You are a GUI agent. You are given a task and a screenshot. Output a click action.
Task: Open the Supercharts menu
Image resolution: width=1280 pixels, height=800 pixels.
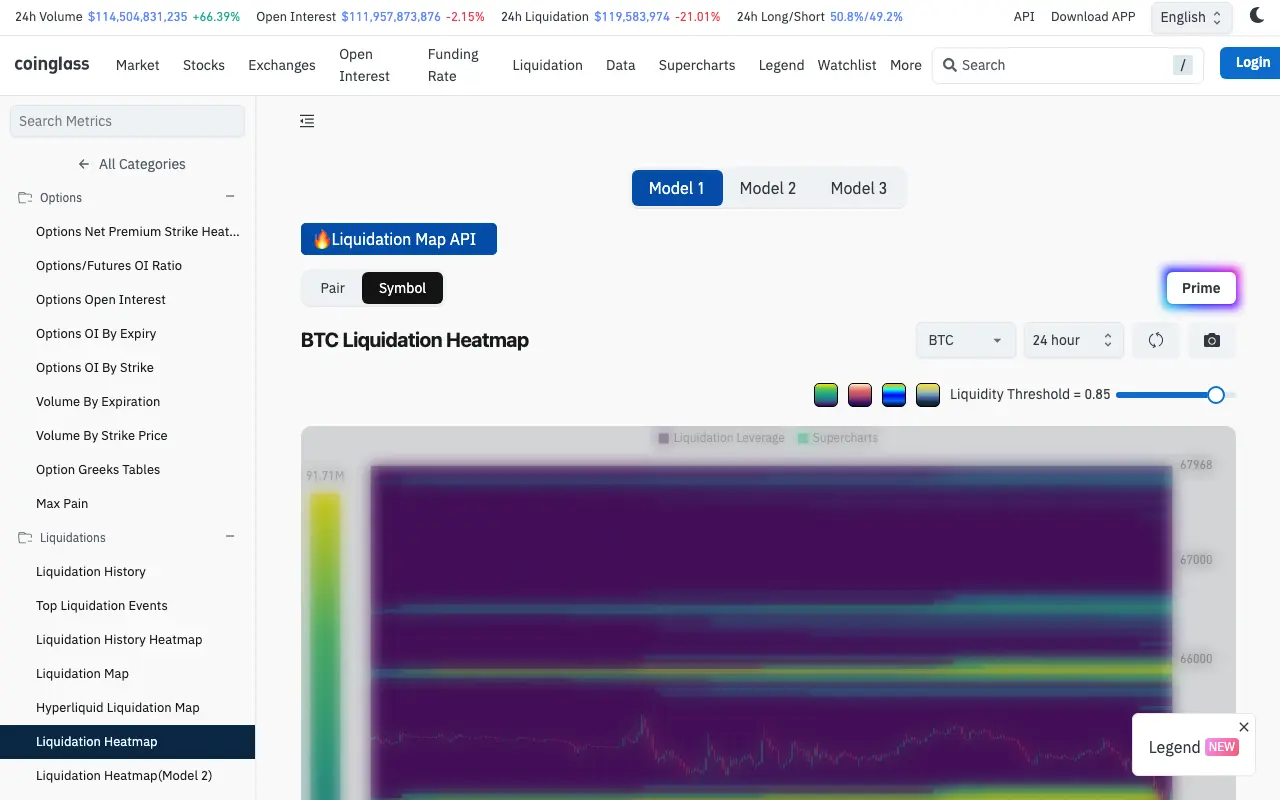click(x=697, y=65)
